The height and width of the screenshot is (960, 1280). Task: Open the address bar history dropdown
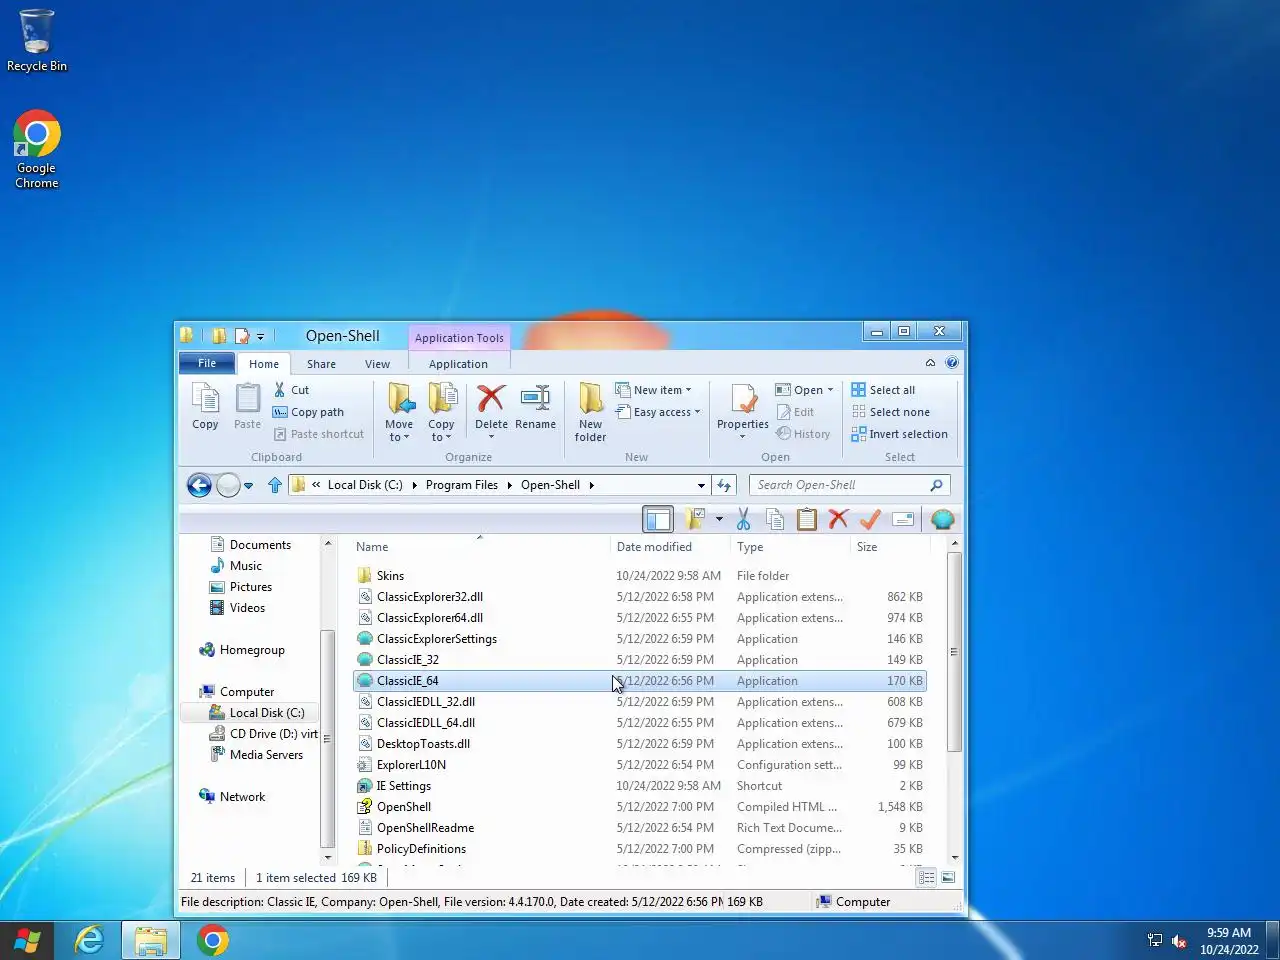tap(701, 485)
